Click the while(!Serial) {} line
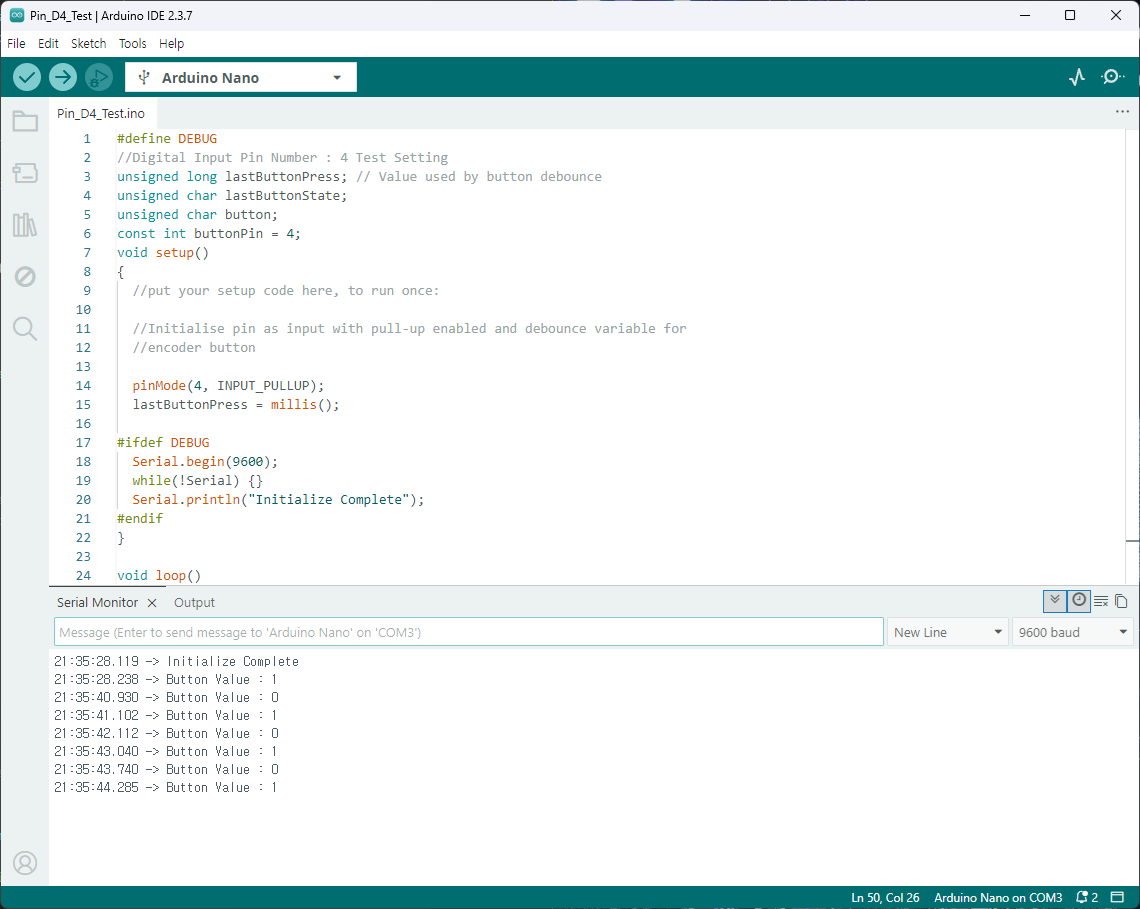 coord(198,481)
